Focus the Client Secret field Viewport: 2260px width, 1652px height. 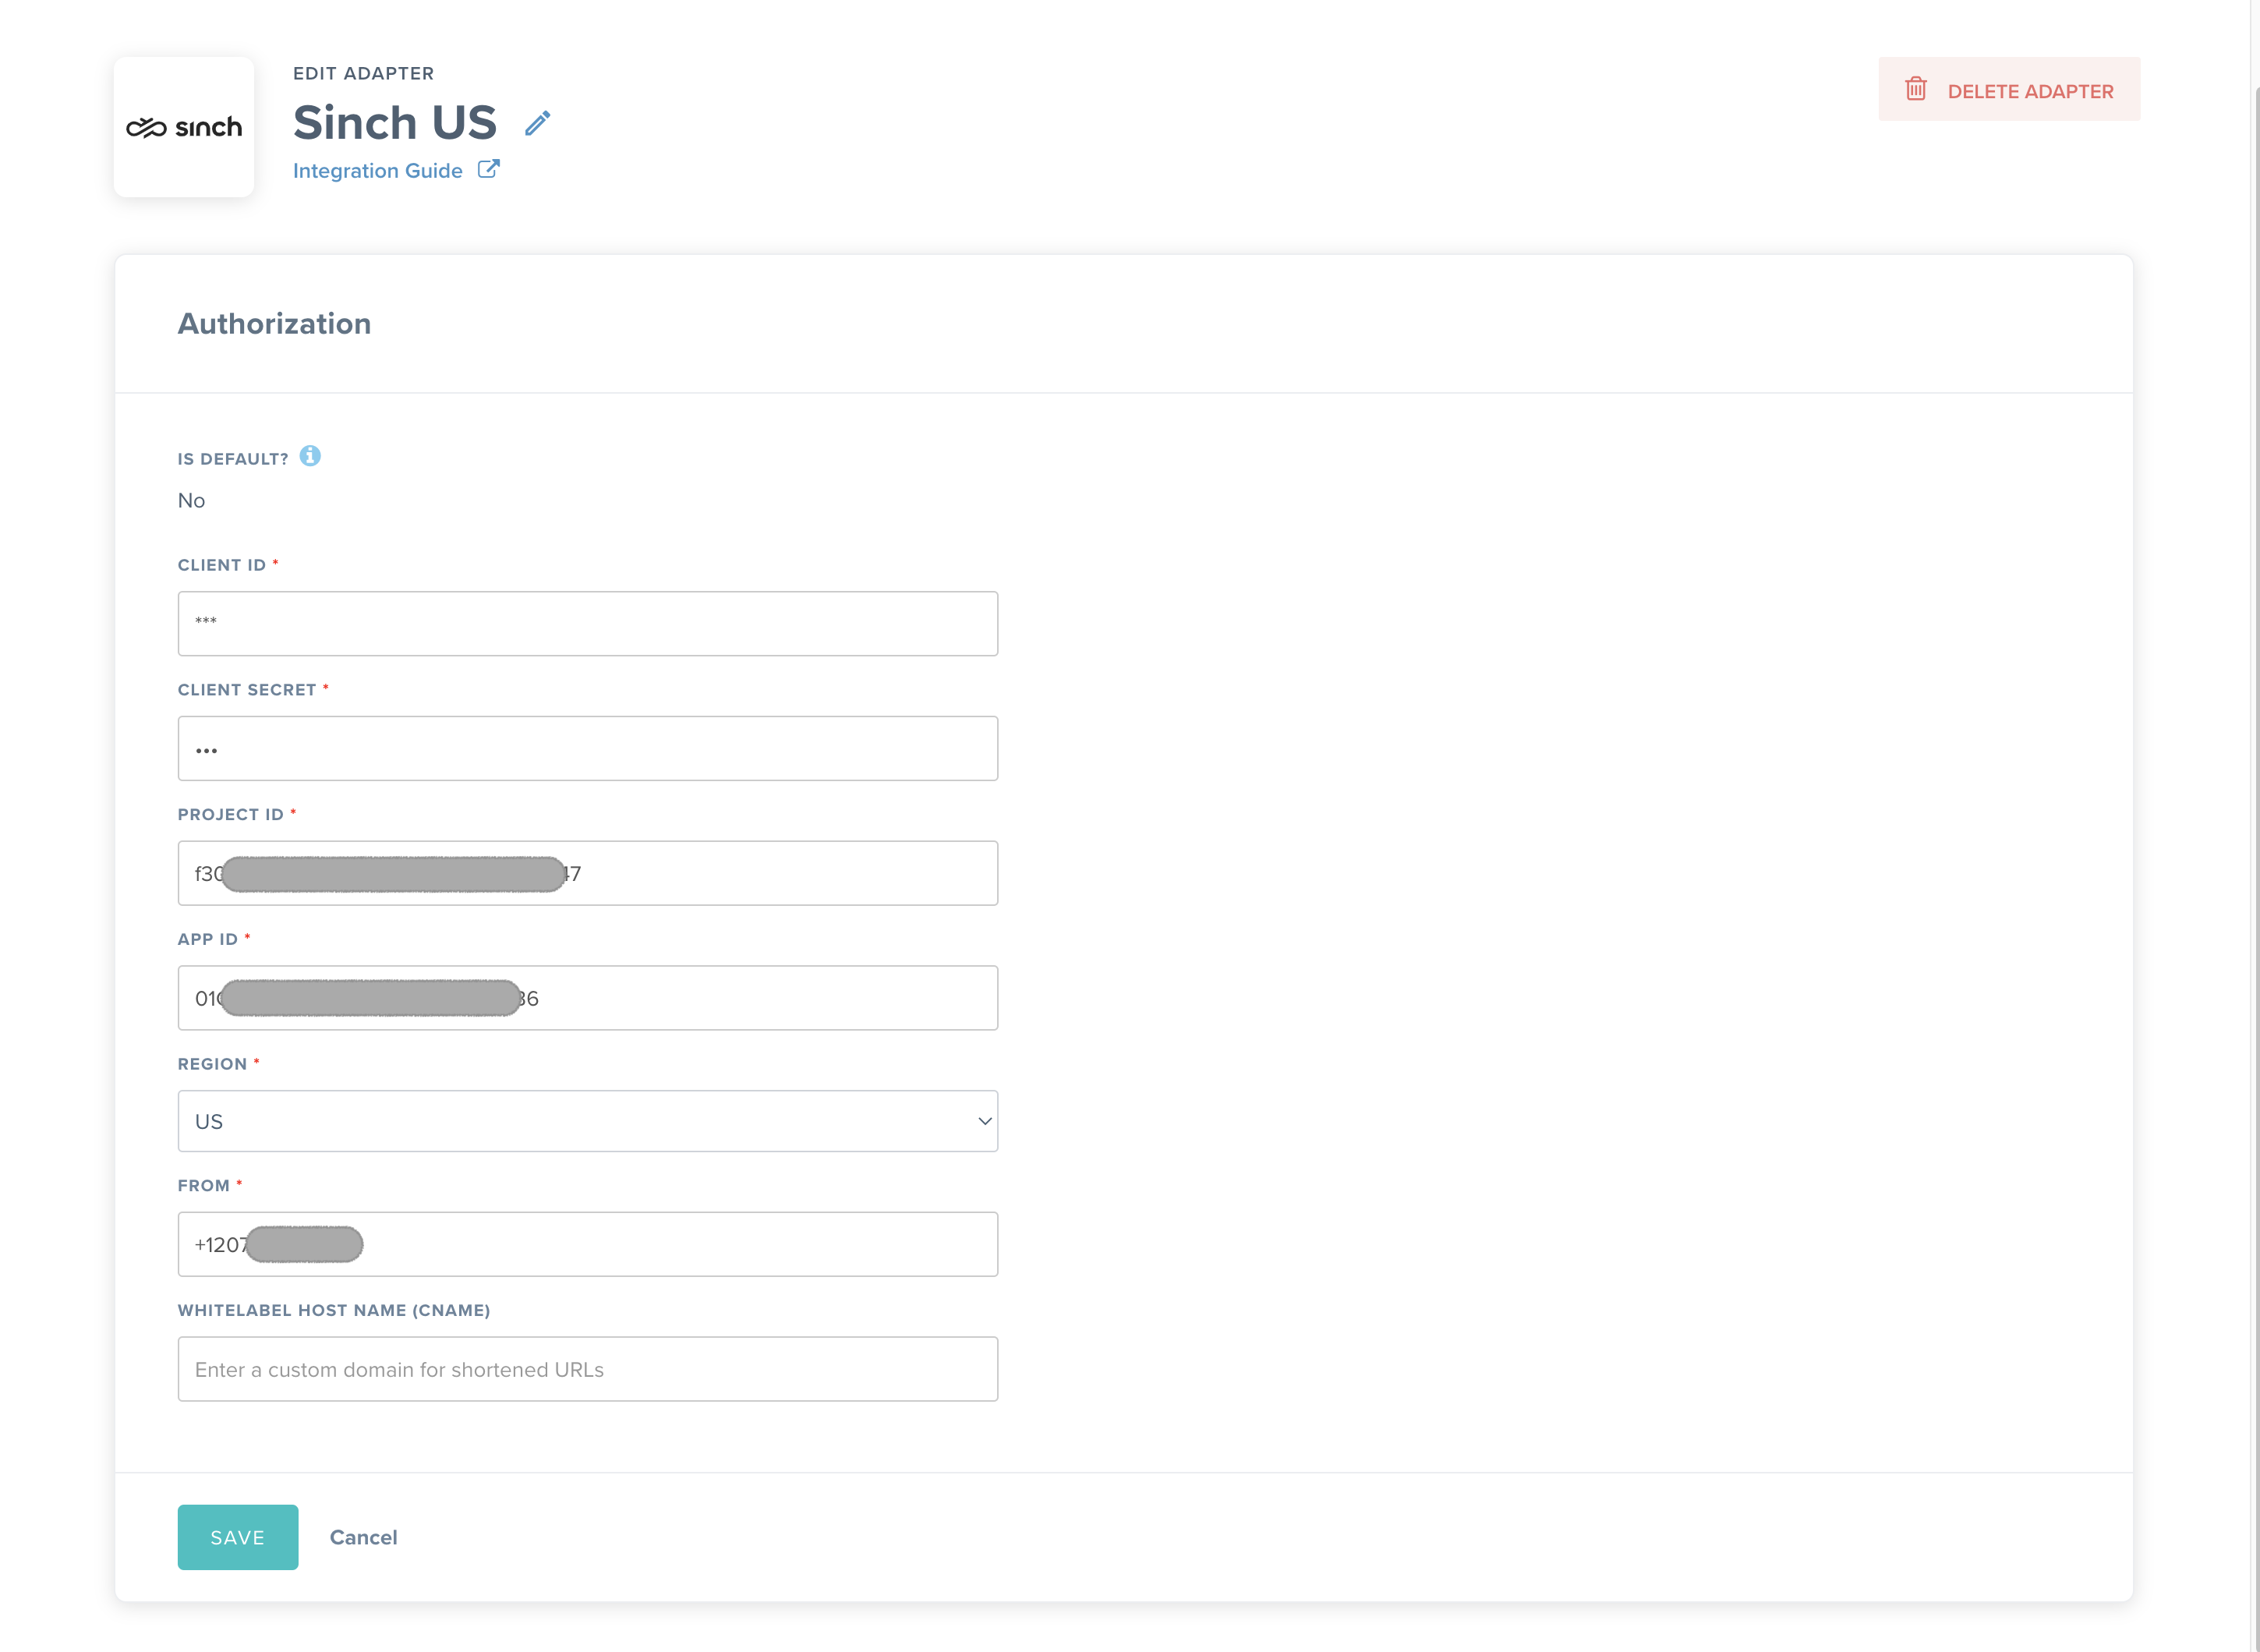point(587,748)
